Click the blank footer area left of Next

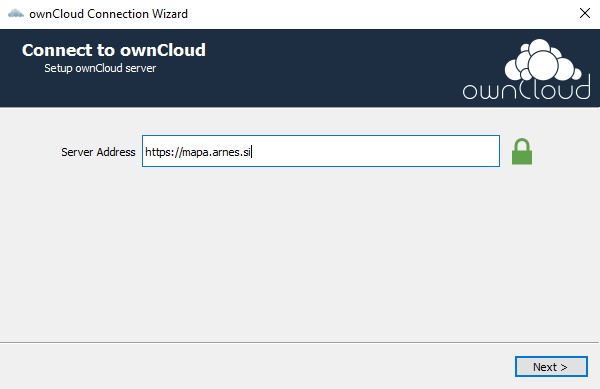(x=256, y=366)
